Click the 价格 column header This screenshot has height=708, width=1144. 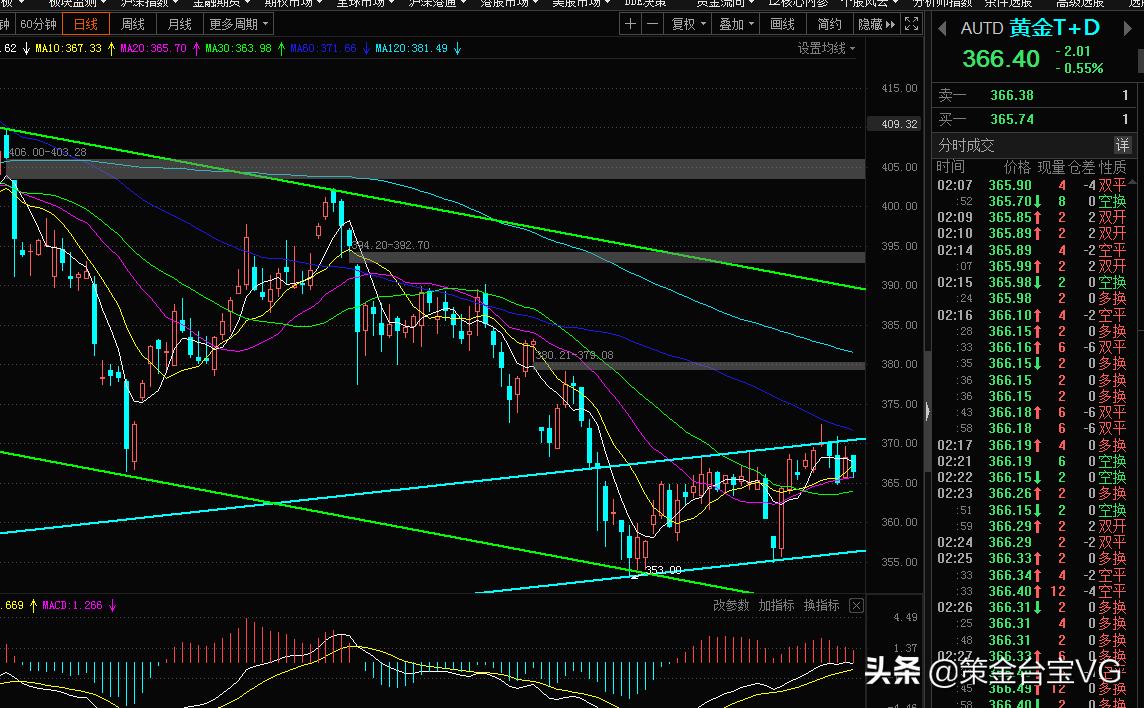pyautogui.click(x=1017, y=167)
